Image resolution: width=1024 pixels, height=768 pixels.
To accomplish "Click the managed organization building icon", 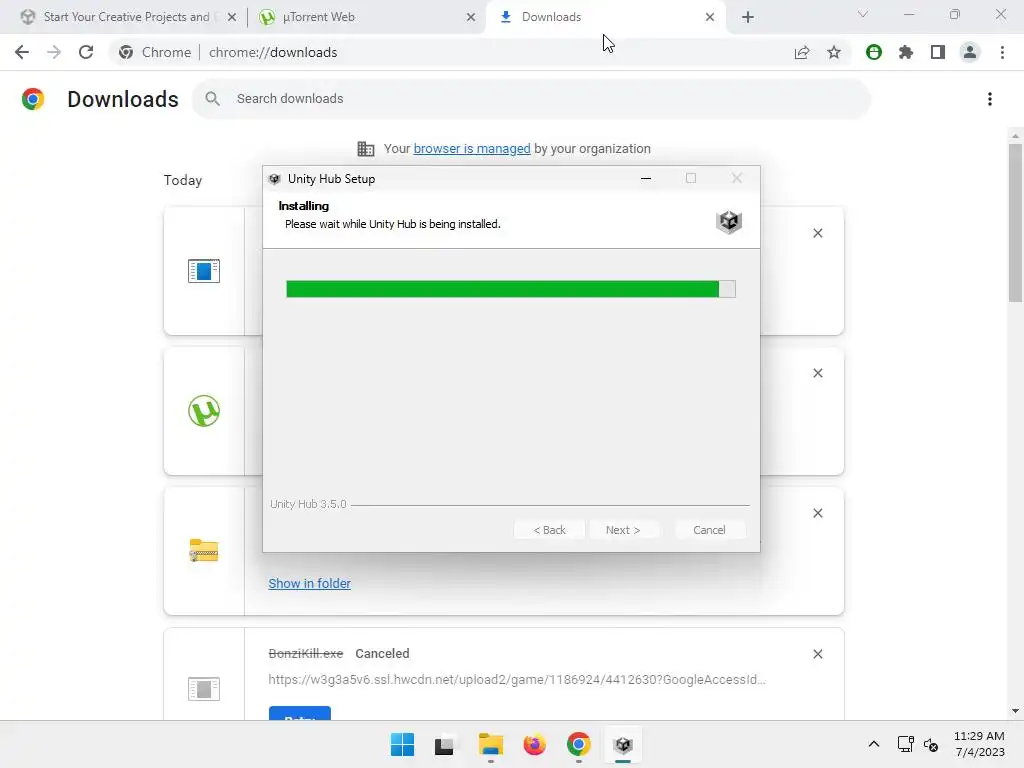I will click(366, 149).
